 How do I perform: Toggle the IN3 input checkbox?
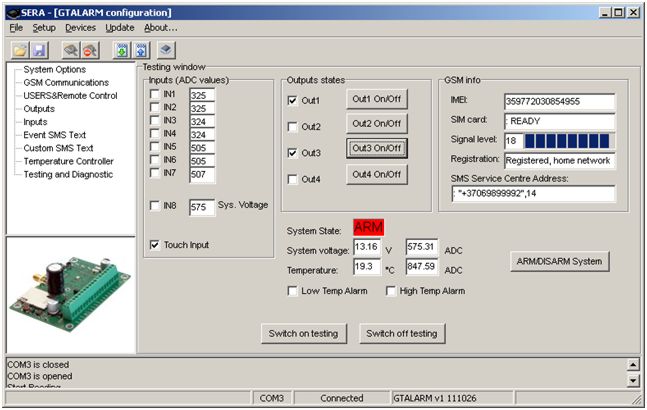[155, 120]
